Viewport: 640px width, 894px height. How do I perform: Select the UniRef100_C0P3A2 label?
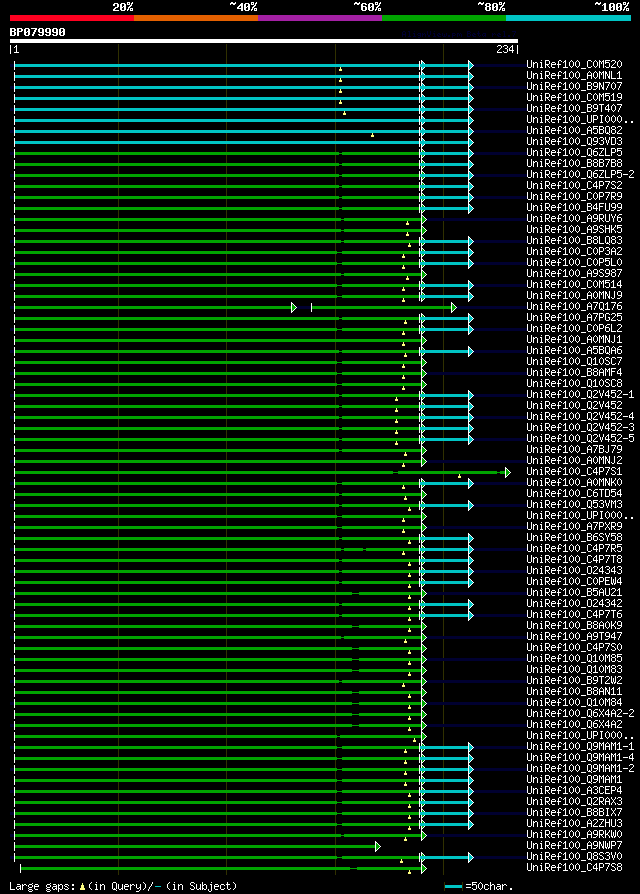(x=574, y=251)
